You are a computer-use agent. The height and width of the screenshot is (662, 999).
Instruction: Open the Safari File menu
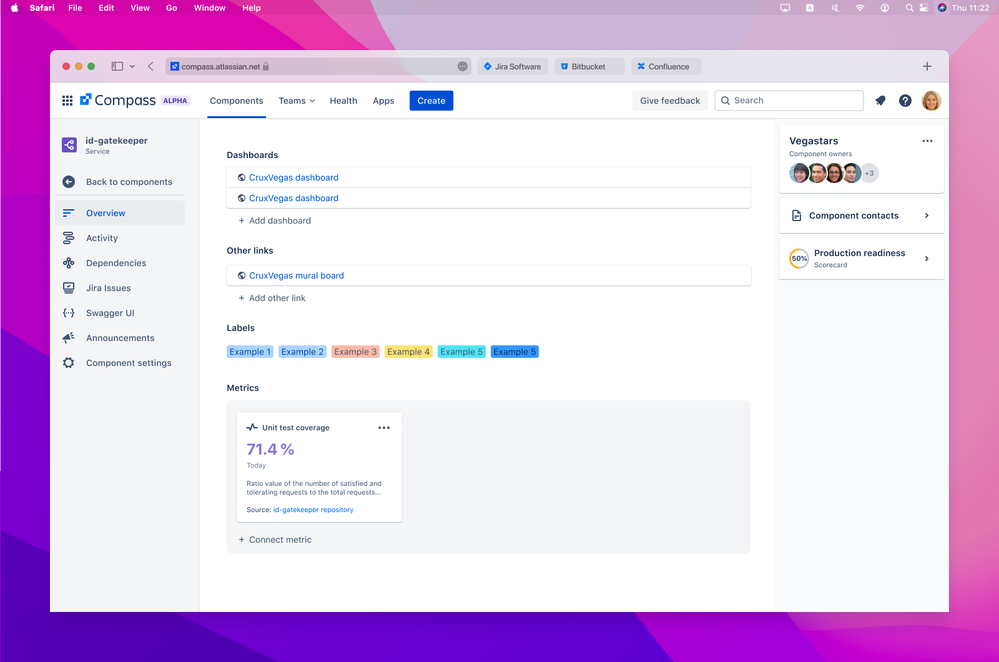click(x=75, y=8)
